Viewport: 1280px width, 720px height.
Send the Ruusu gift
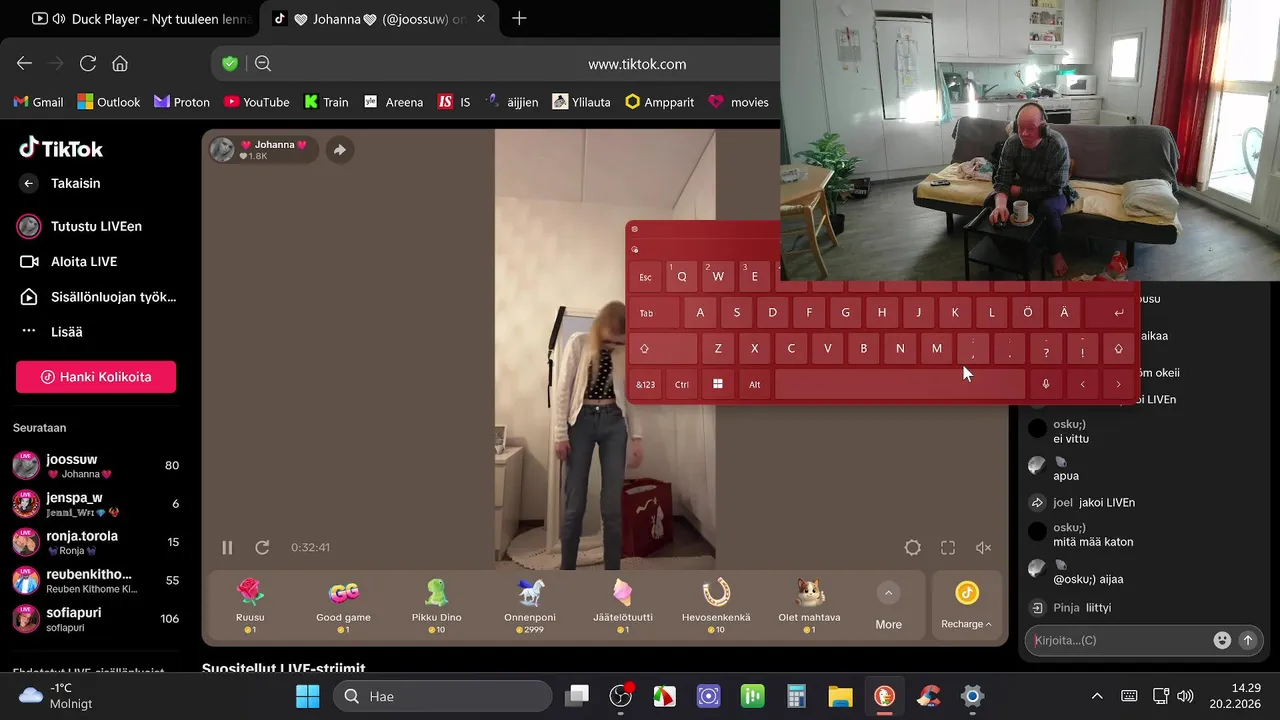click(x=250, y=606)
